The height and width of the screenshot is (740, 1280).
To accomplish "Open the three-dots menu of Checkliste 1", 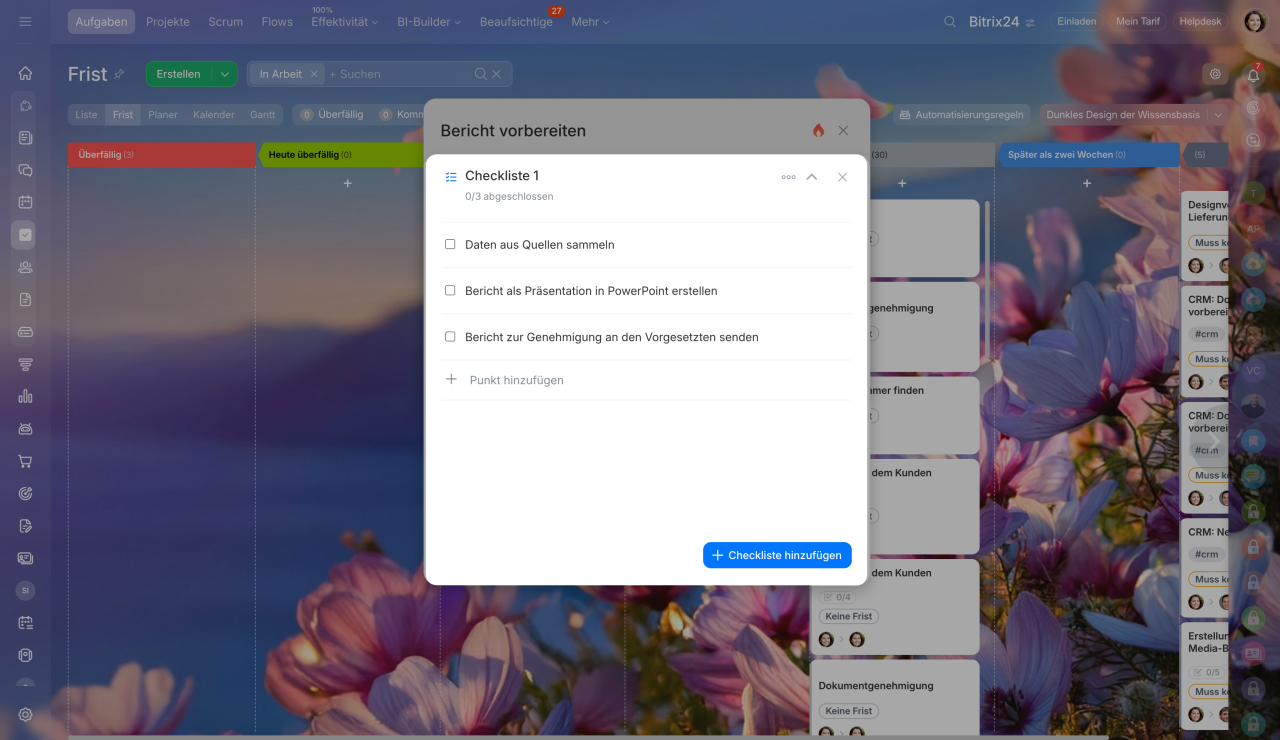I will pyautogui.click(x=788, y=177).
